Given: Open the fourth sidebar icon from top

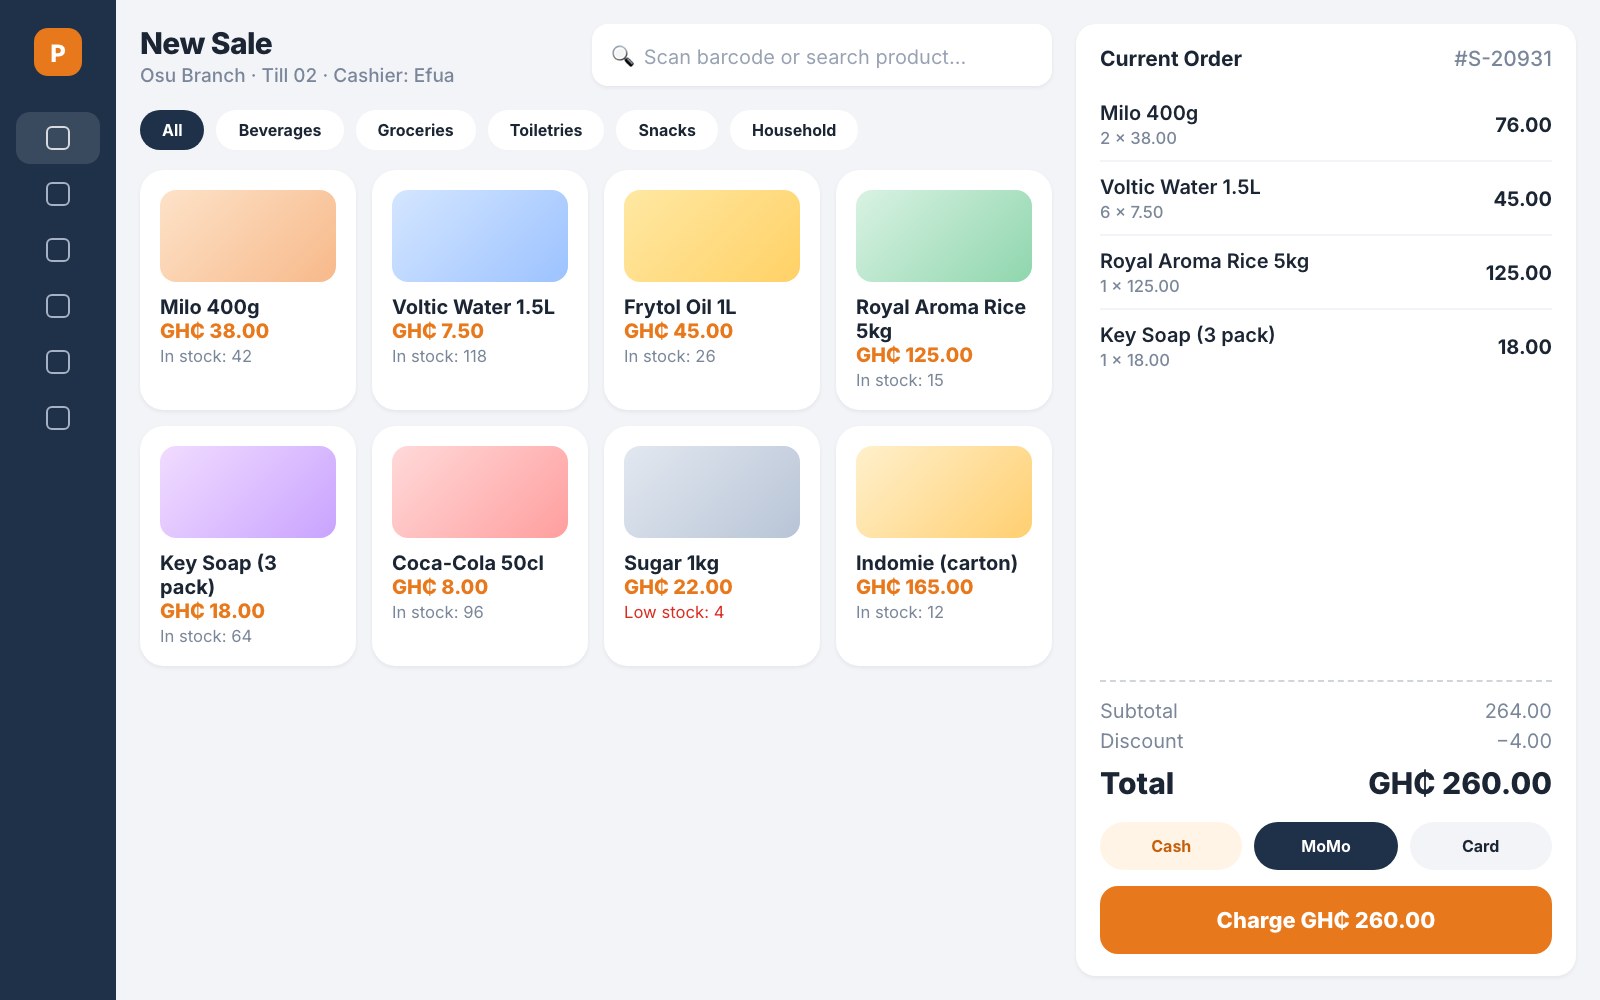Looking at the screenshot, I should pos(58,306).
